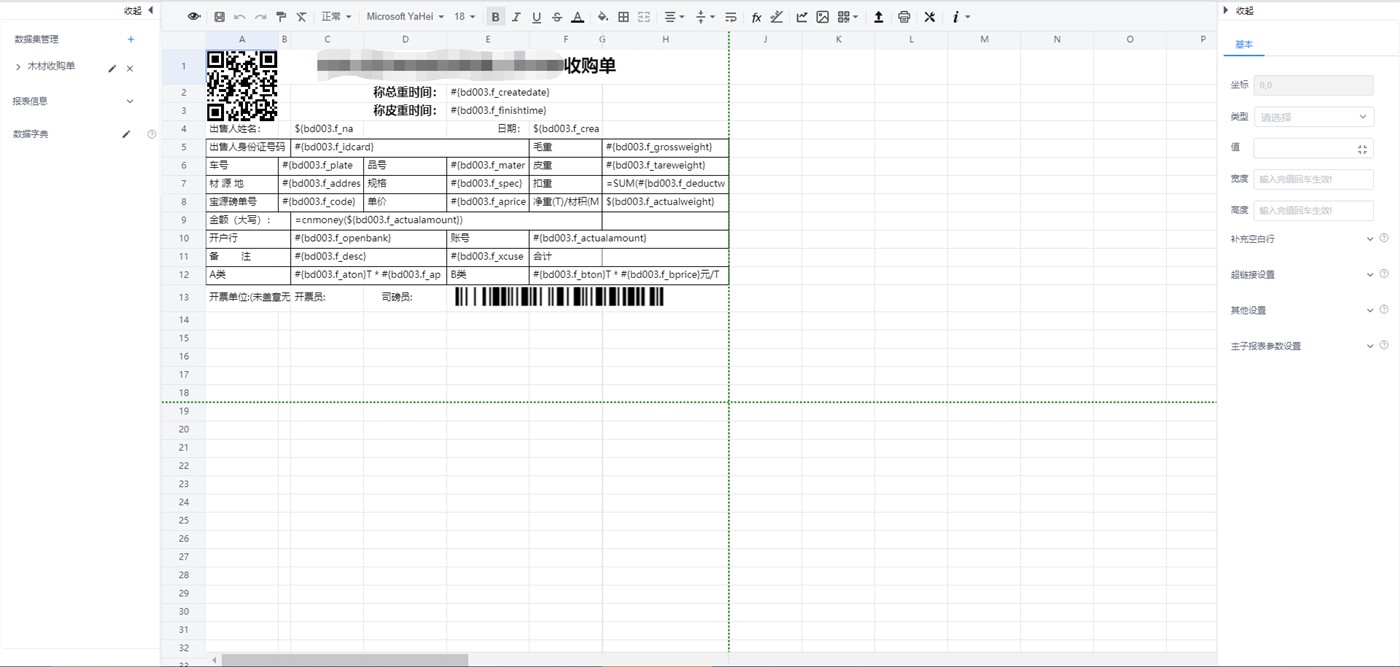The image size is (1400, 667).
Task: Collapse the left panel with 收起
Action: (137, 10)
